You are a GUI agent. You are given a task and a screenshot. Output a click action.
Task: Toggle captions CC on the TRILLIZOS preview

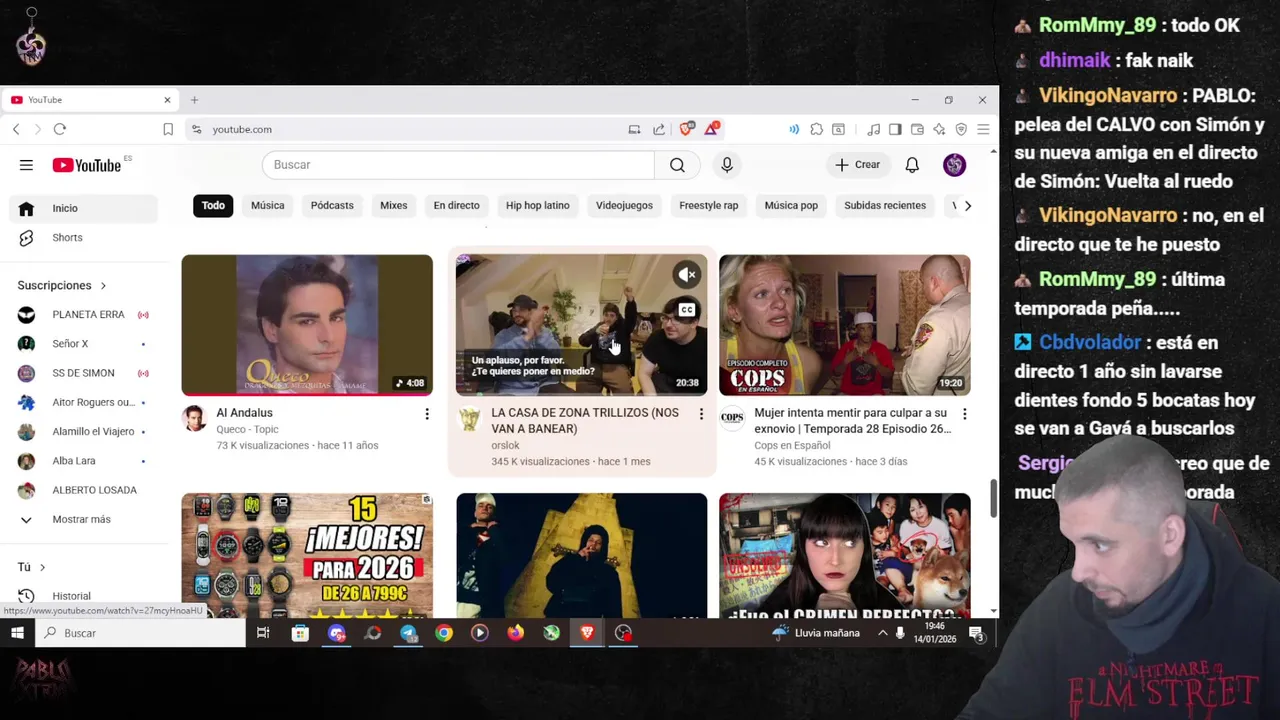687,310
